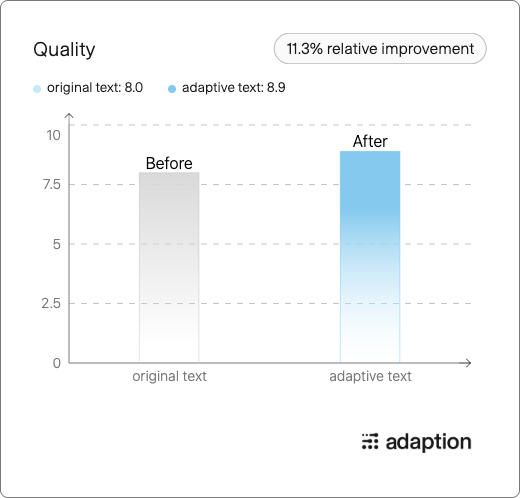Click the adaption logo icon
Screen dimensions: 520x498
pos(370,441)
